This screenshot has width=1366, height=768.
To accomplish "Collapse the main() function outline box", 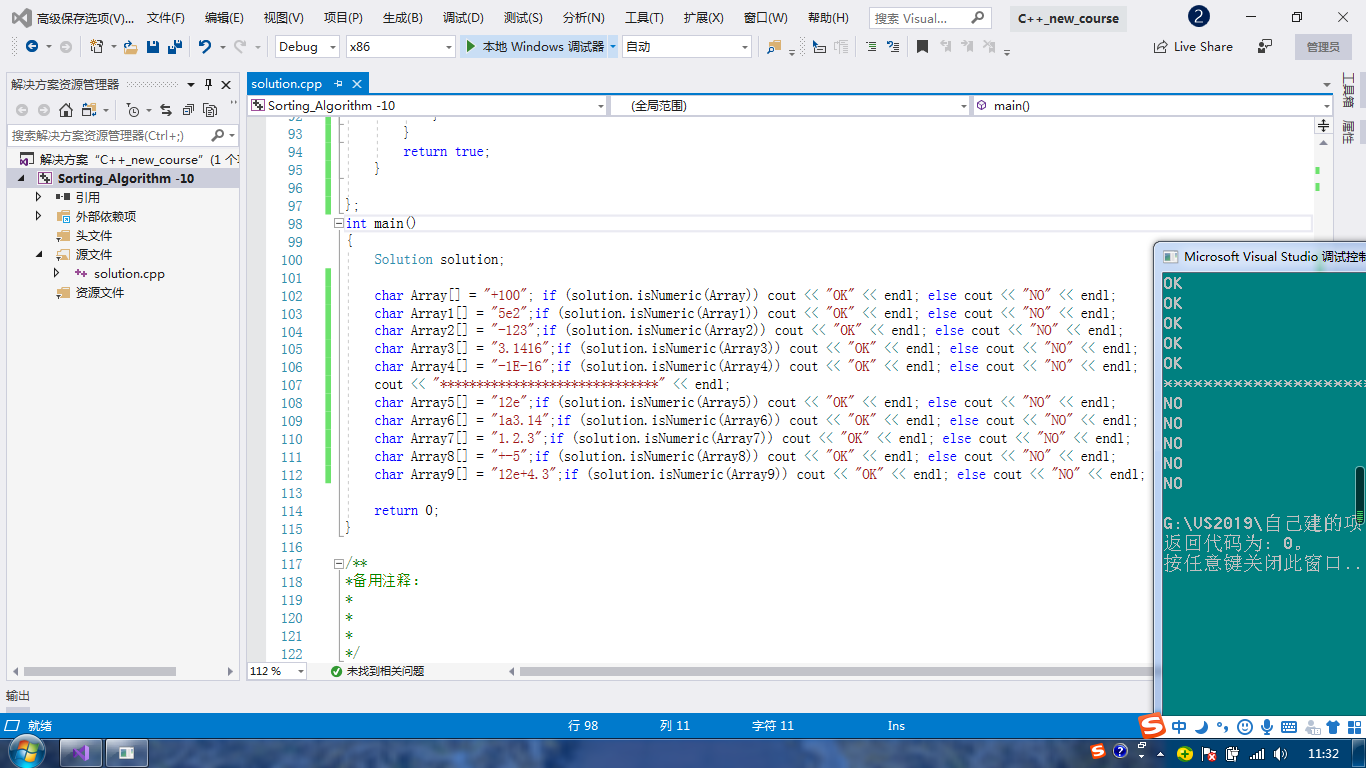I will coord(339,224).
